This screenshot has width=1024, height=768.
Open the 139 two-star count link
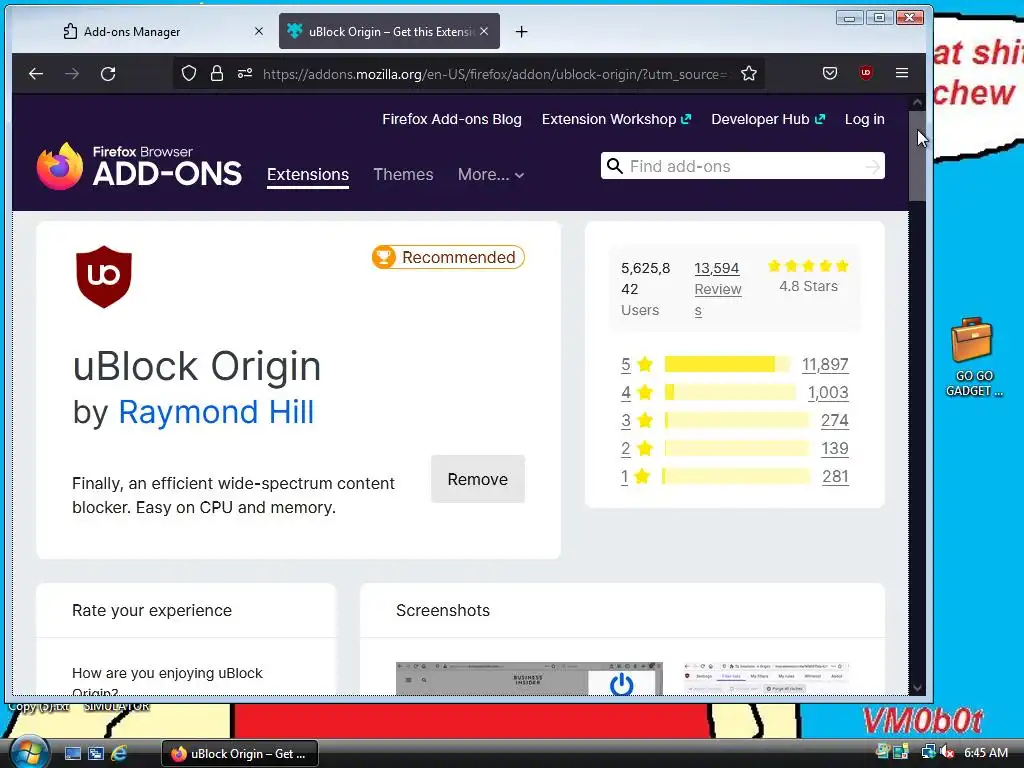(835, 449)
